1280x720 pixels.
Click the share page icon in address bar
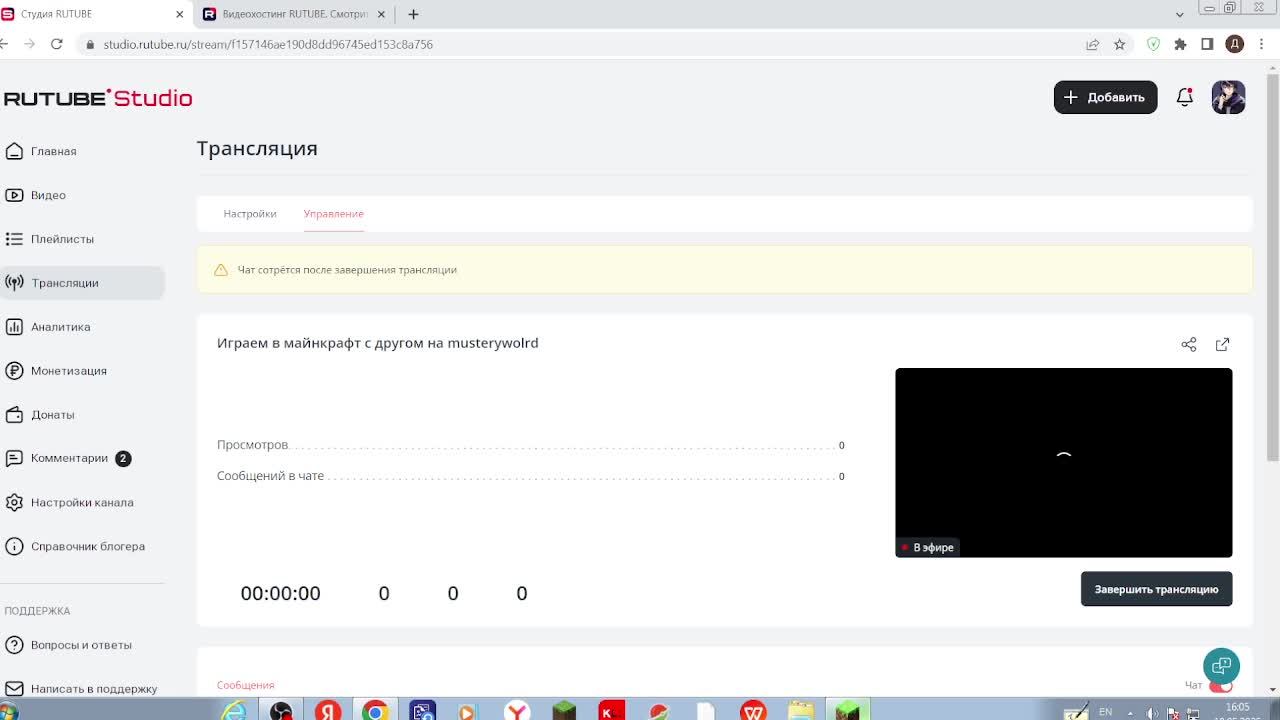pyautogui.click(x=1093, y=44)
